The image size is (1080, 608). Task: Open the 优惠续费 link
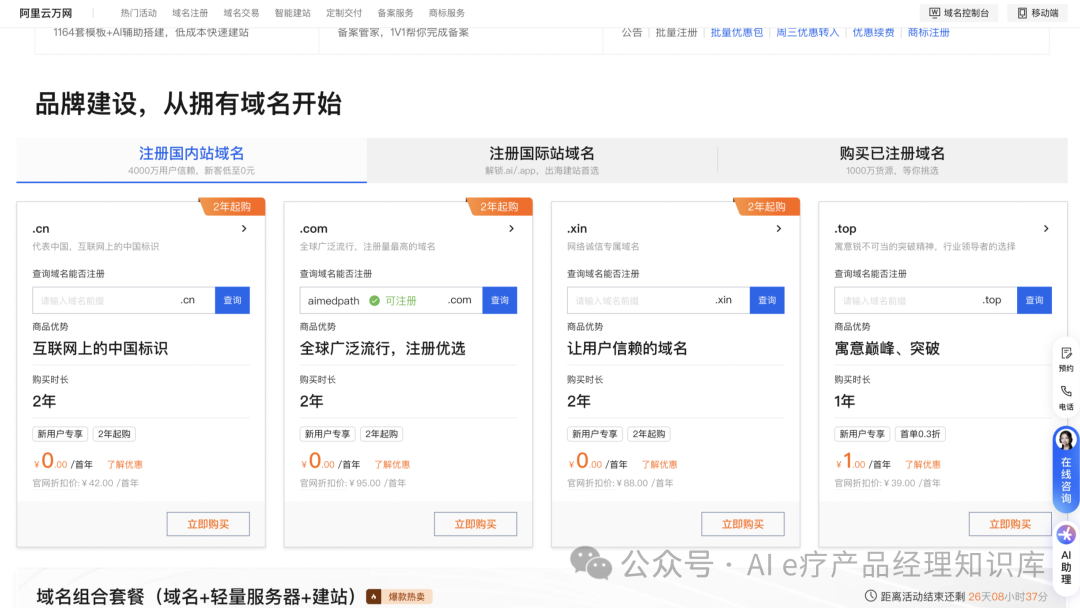[873, 32]
